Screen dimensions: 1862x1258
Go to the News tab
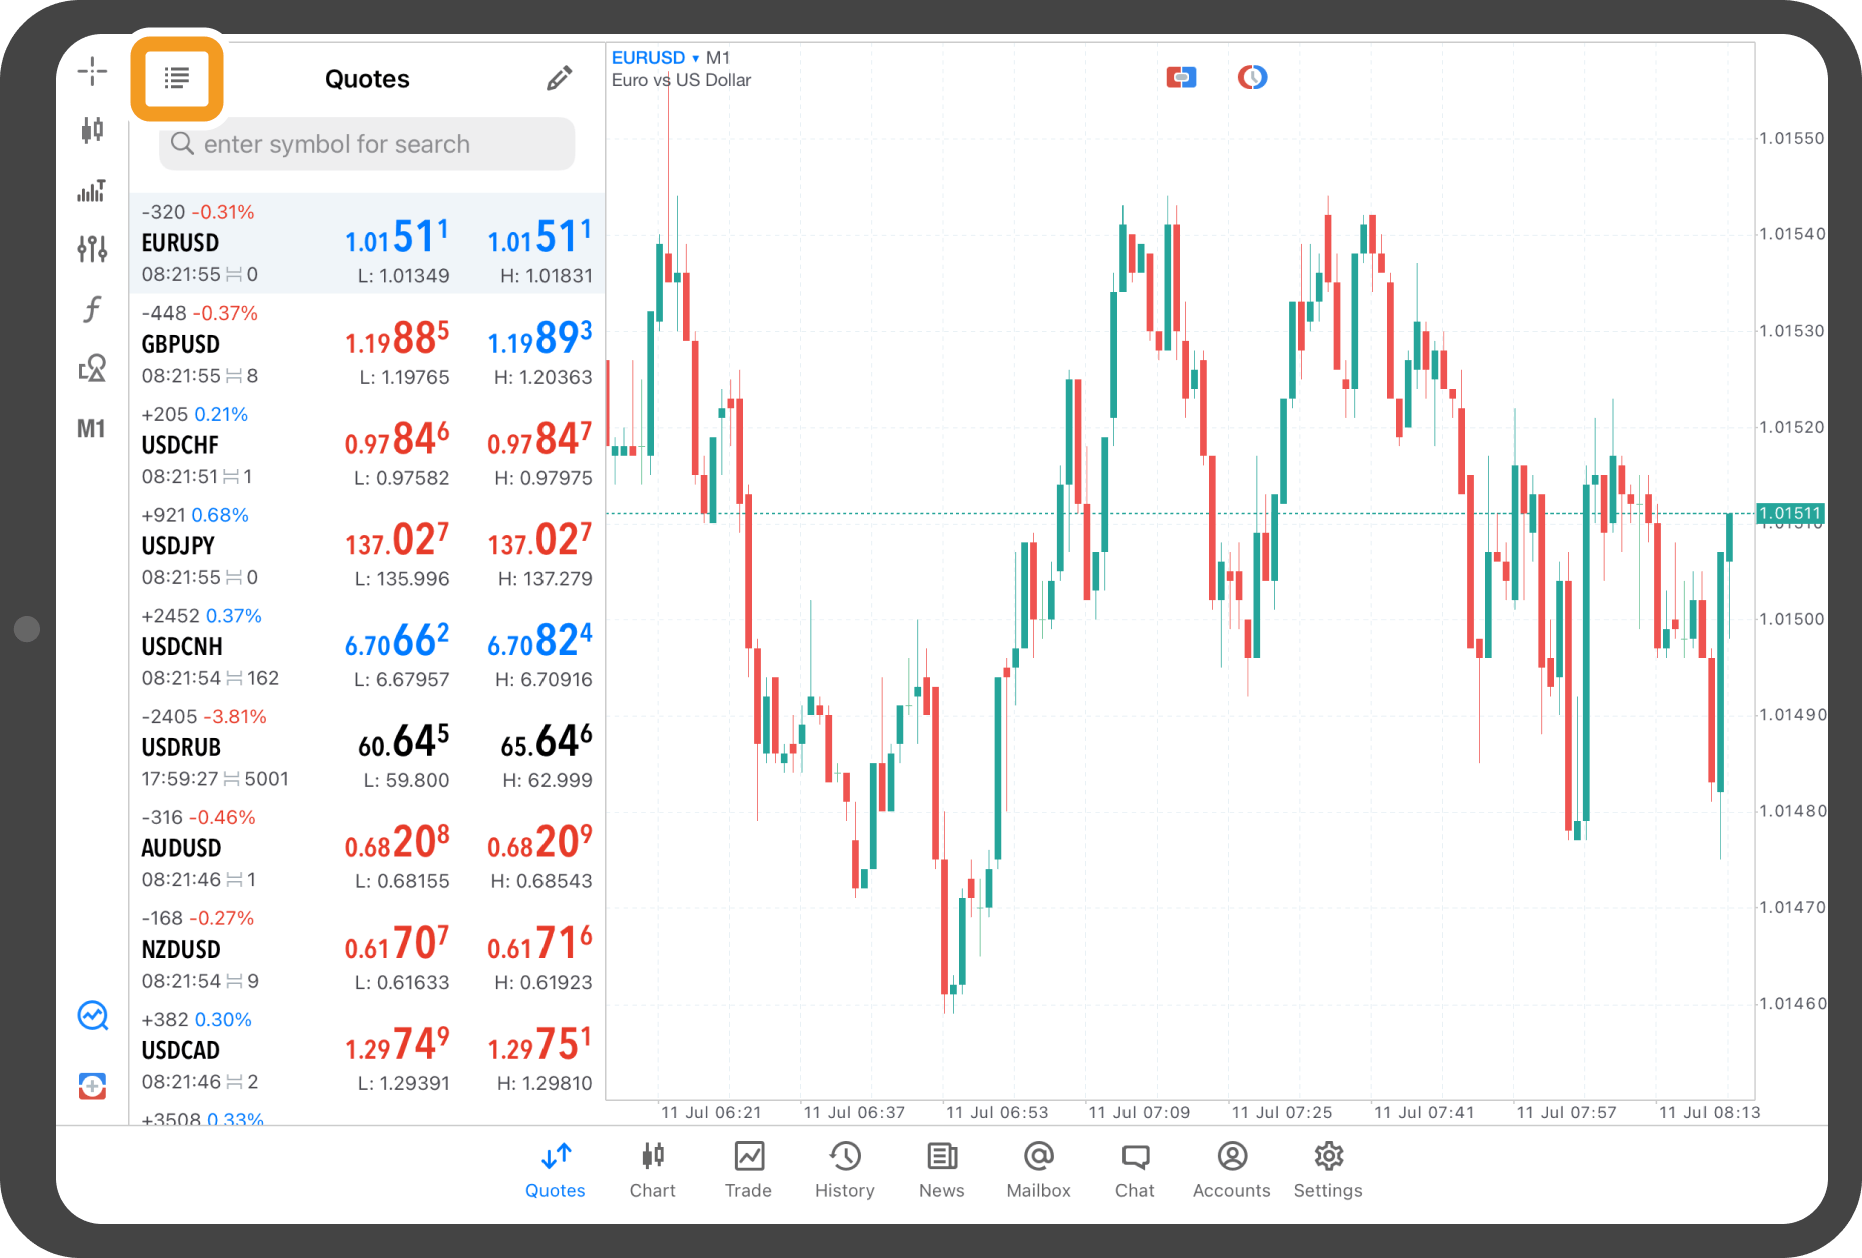click(x=941, y=1169)
